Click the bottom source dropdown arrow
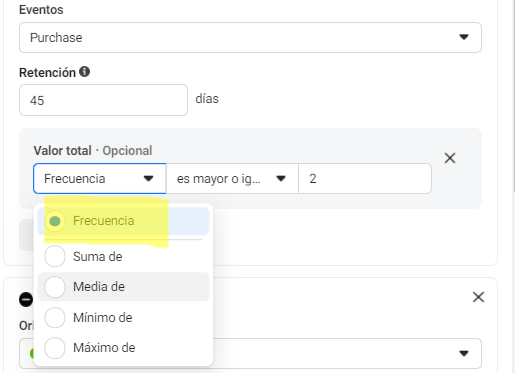 (464, 353)
